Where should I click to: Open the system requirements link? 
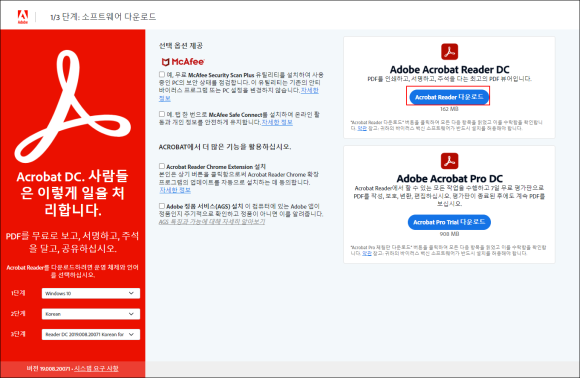(96, 368)
